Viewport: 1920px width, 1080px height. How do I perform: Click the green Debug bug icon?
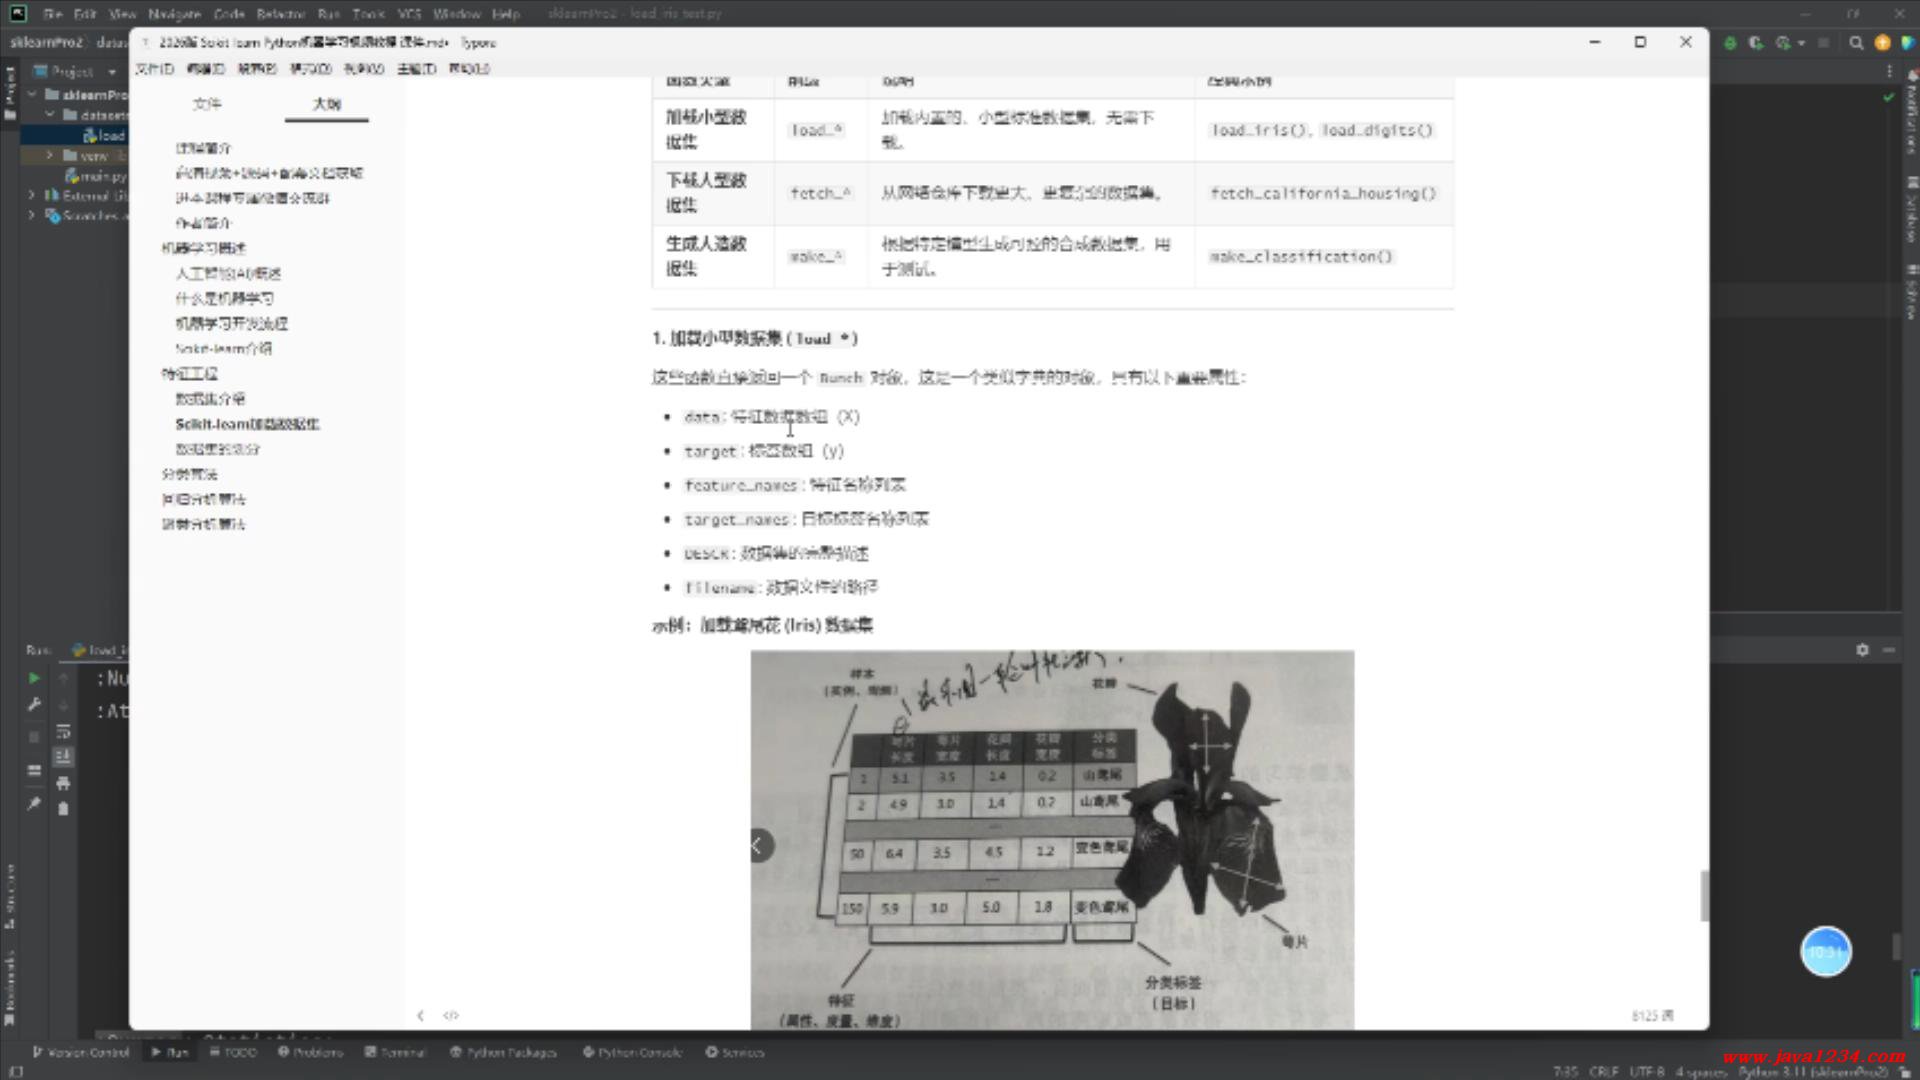[1731, 43]
